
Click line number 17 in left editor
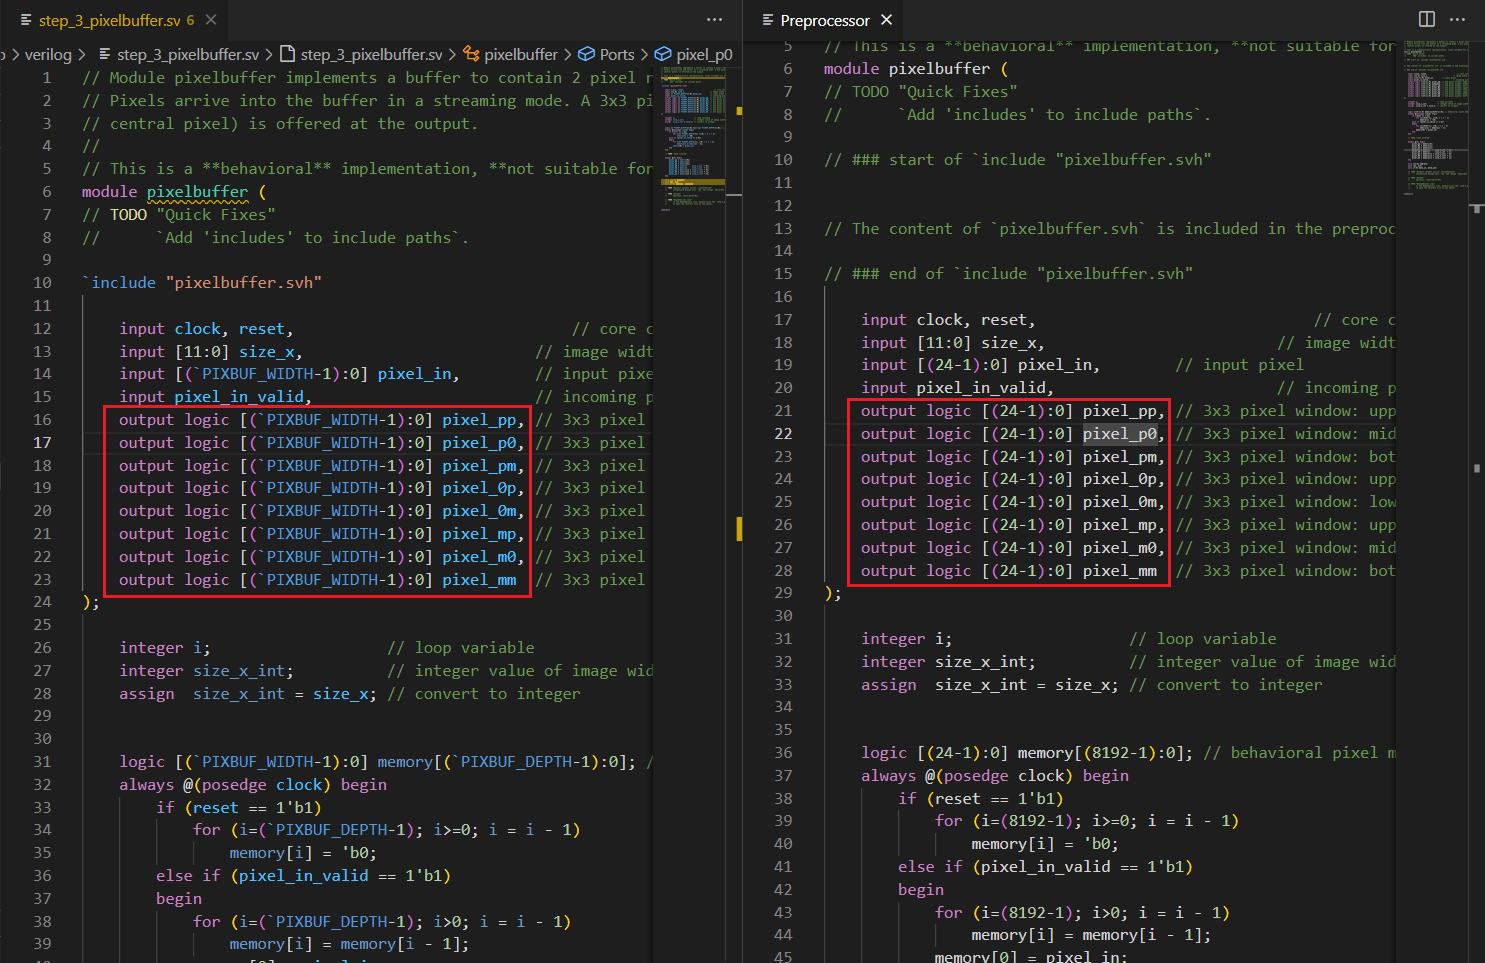point(42,443)
